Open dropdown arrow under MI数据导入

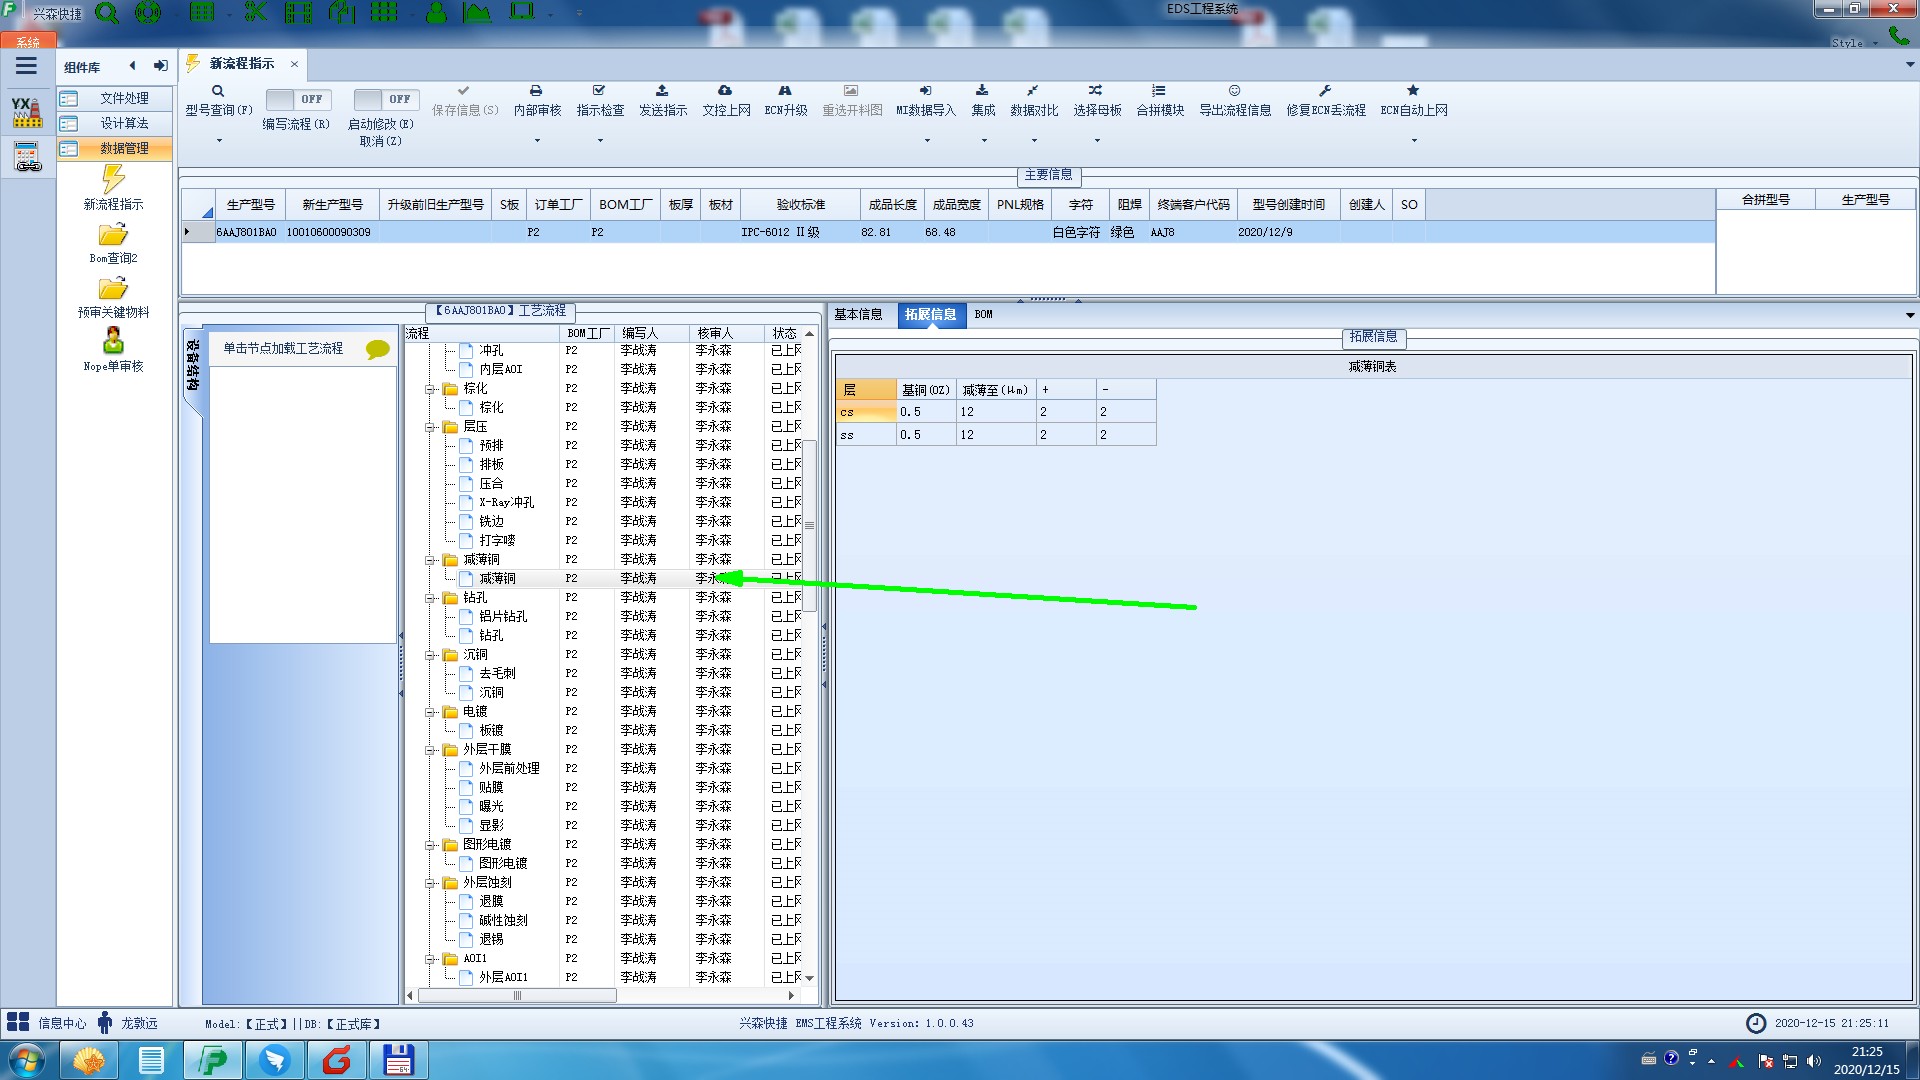(926, 141)
